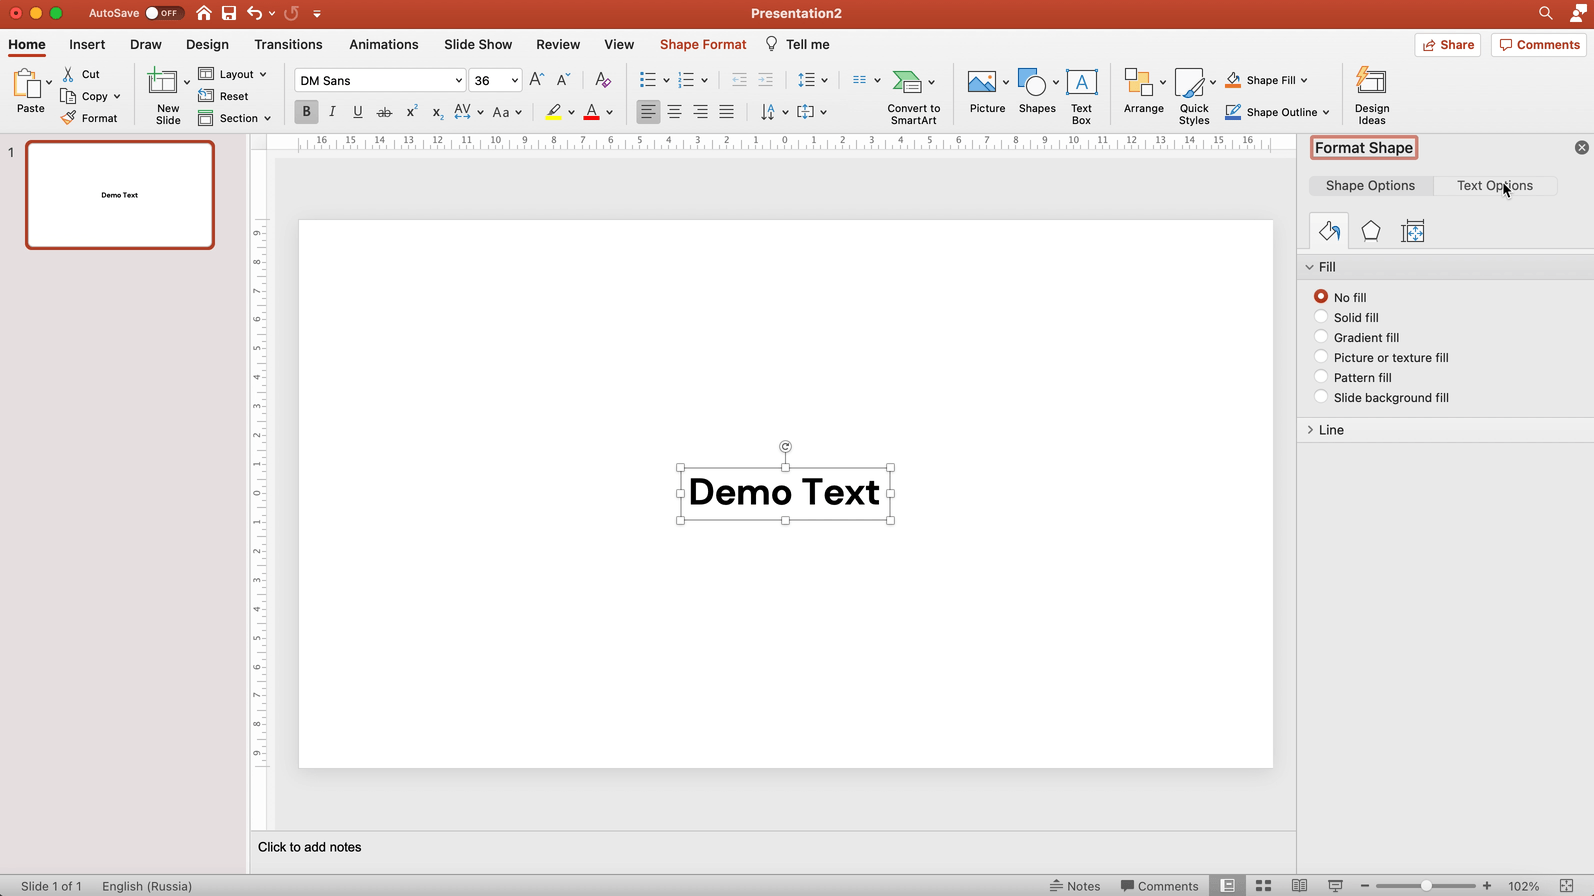Click the Cut scissors icon
This screenshot has height=896, width=1594.
[68, 74]
